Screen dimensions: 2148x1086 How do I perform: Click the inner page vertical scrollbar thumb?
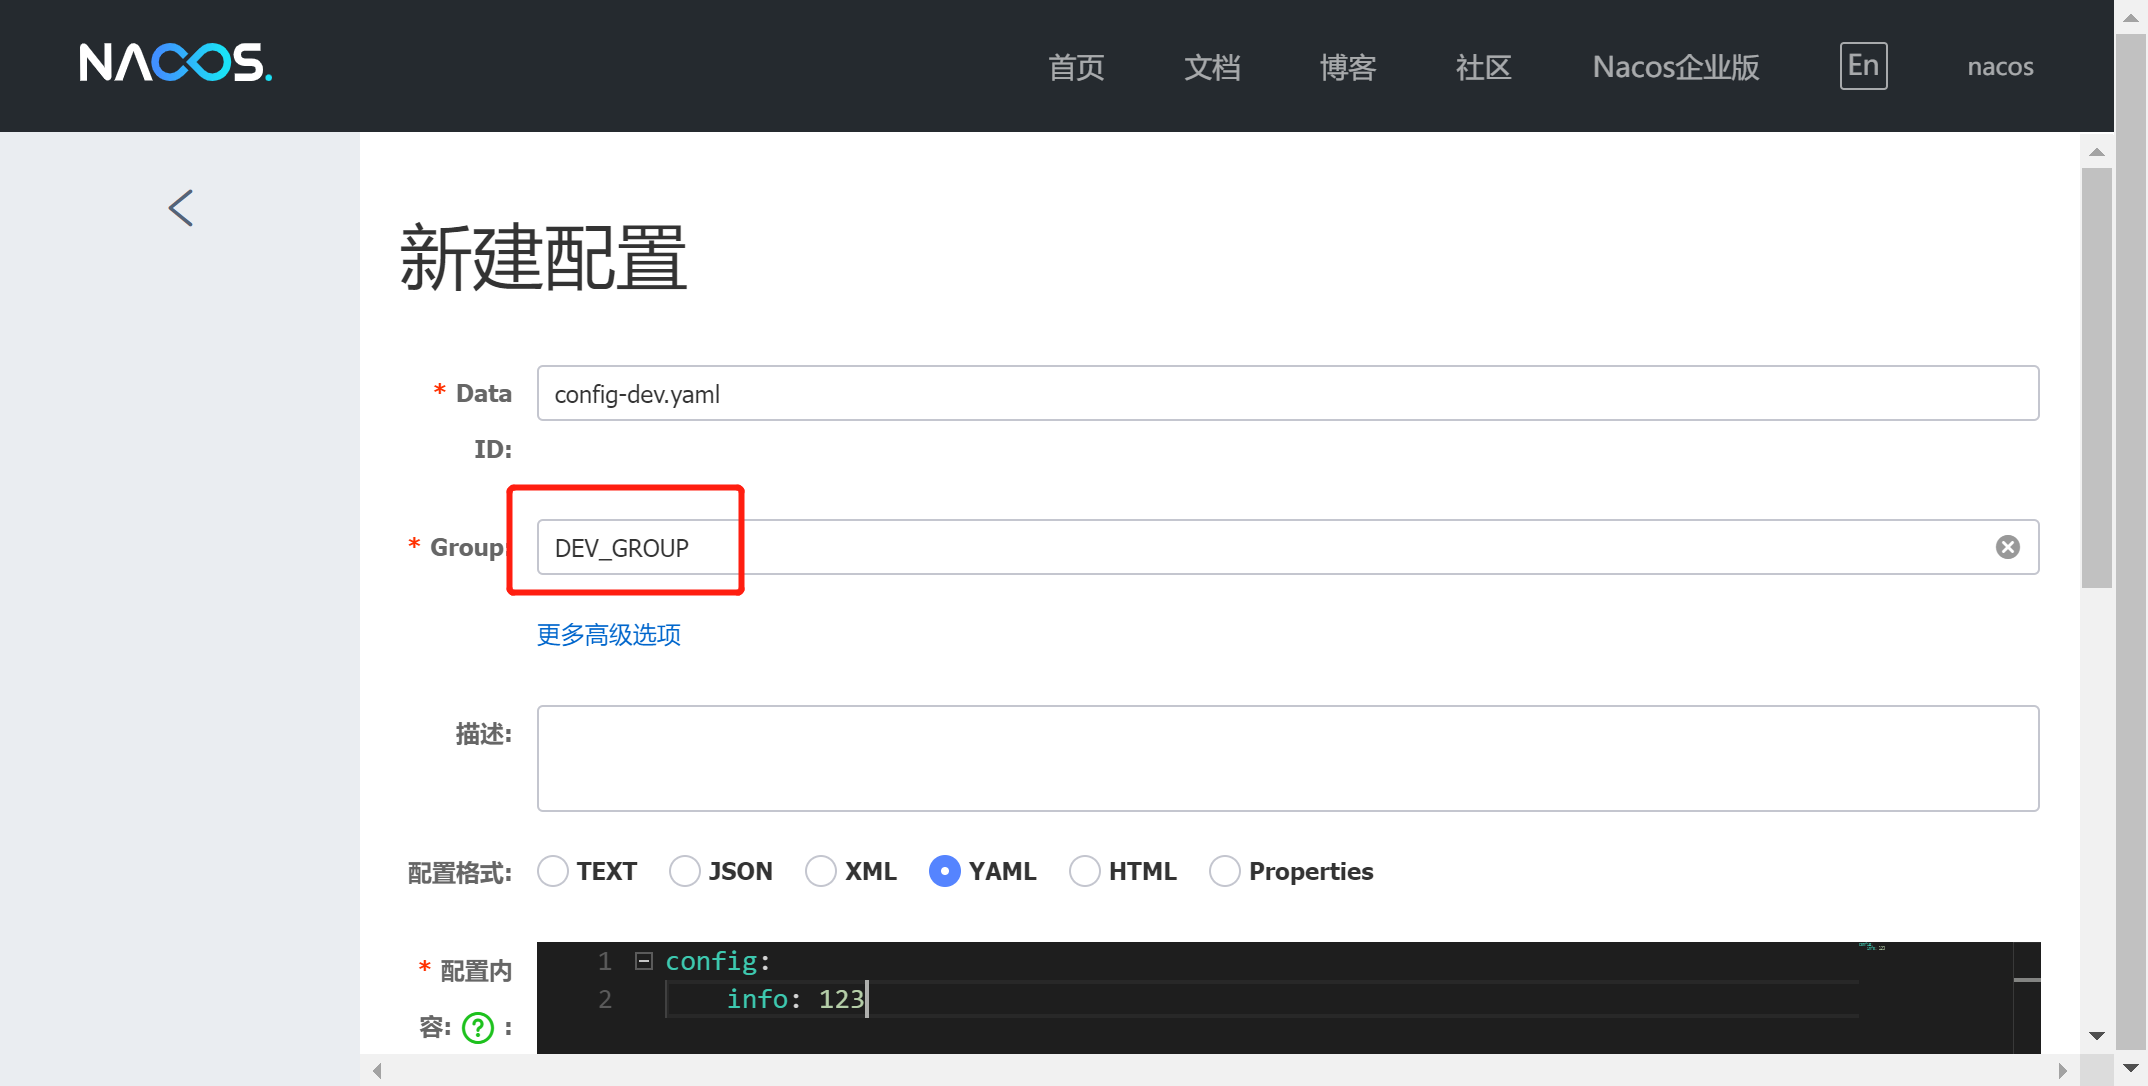coord(2097,378)
